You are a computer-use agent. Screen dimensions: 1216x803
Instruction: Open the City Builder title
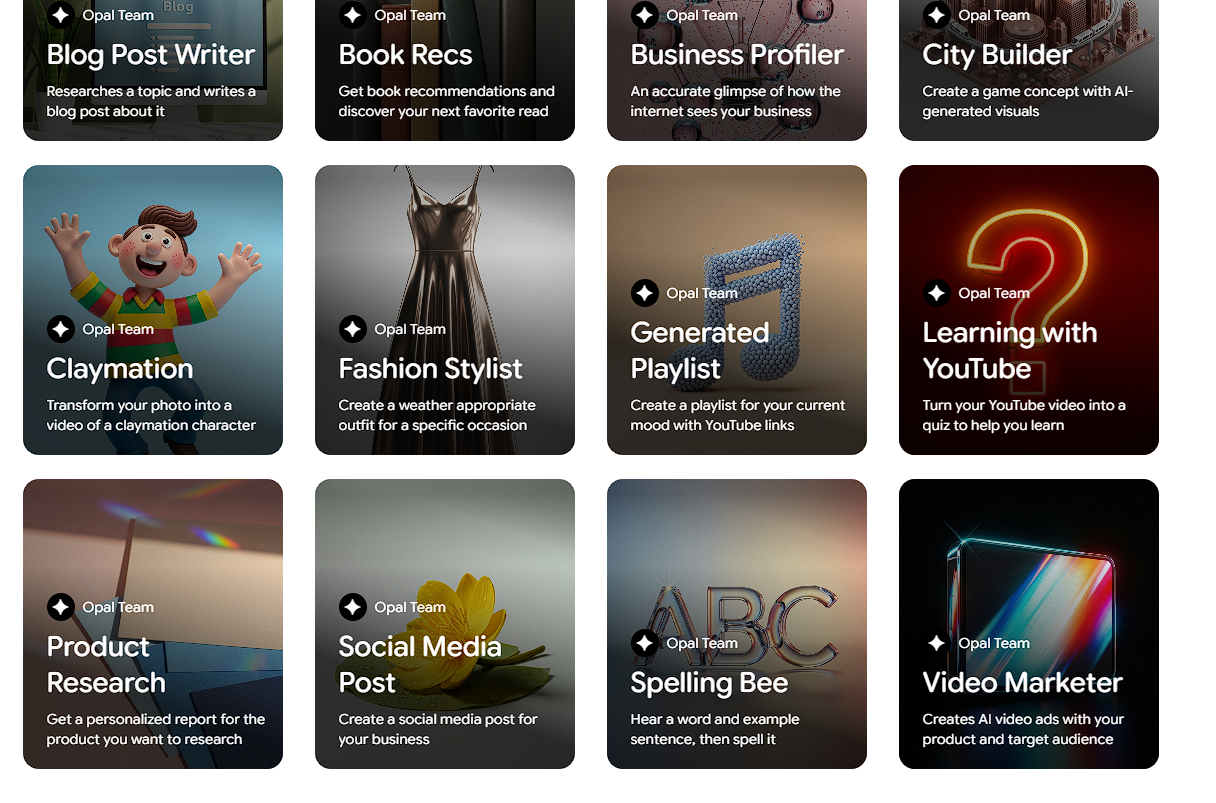998,55
